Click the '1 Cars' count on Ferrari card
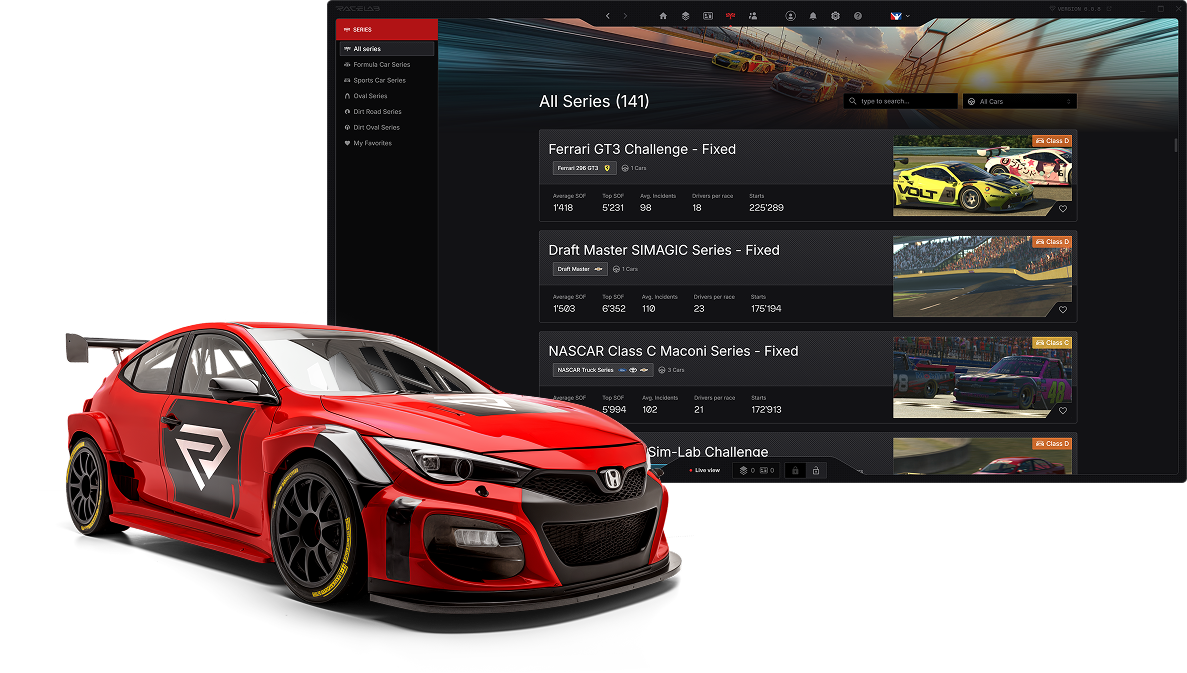Screen dimensions: 1187x673 pos(634,168)
